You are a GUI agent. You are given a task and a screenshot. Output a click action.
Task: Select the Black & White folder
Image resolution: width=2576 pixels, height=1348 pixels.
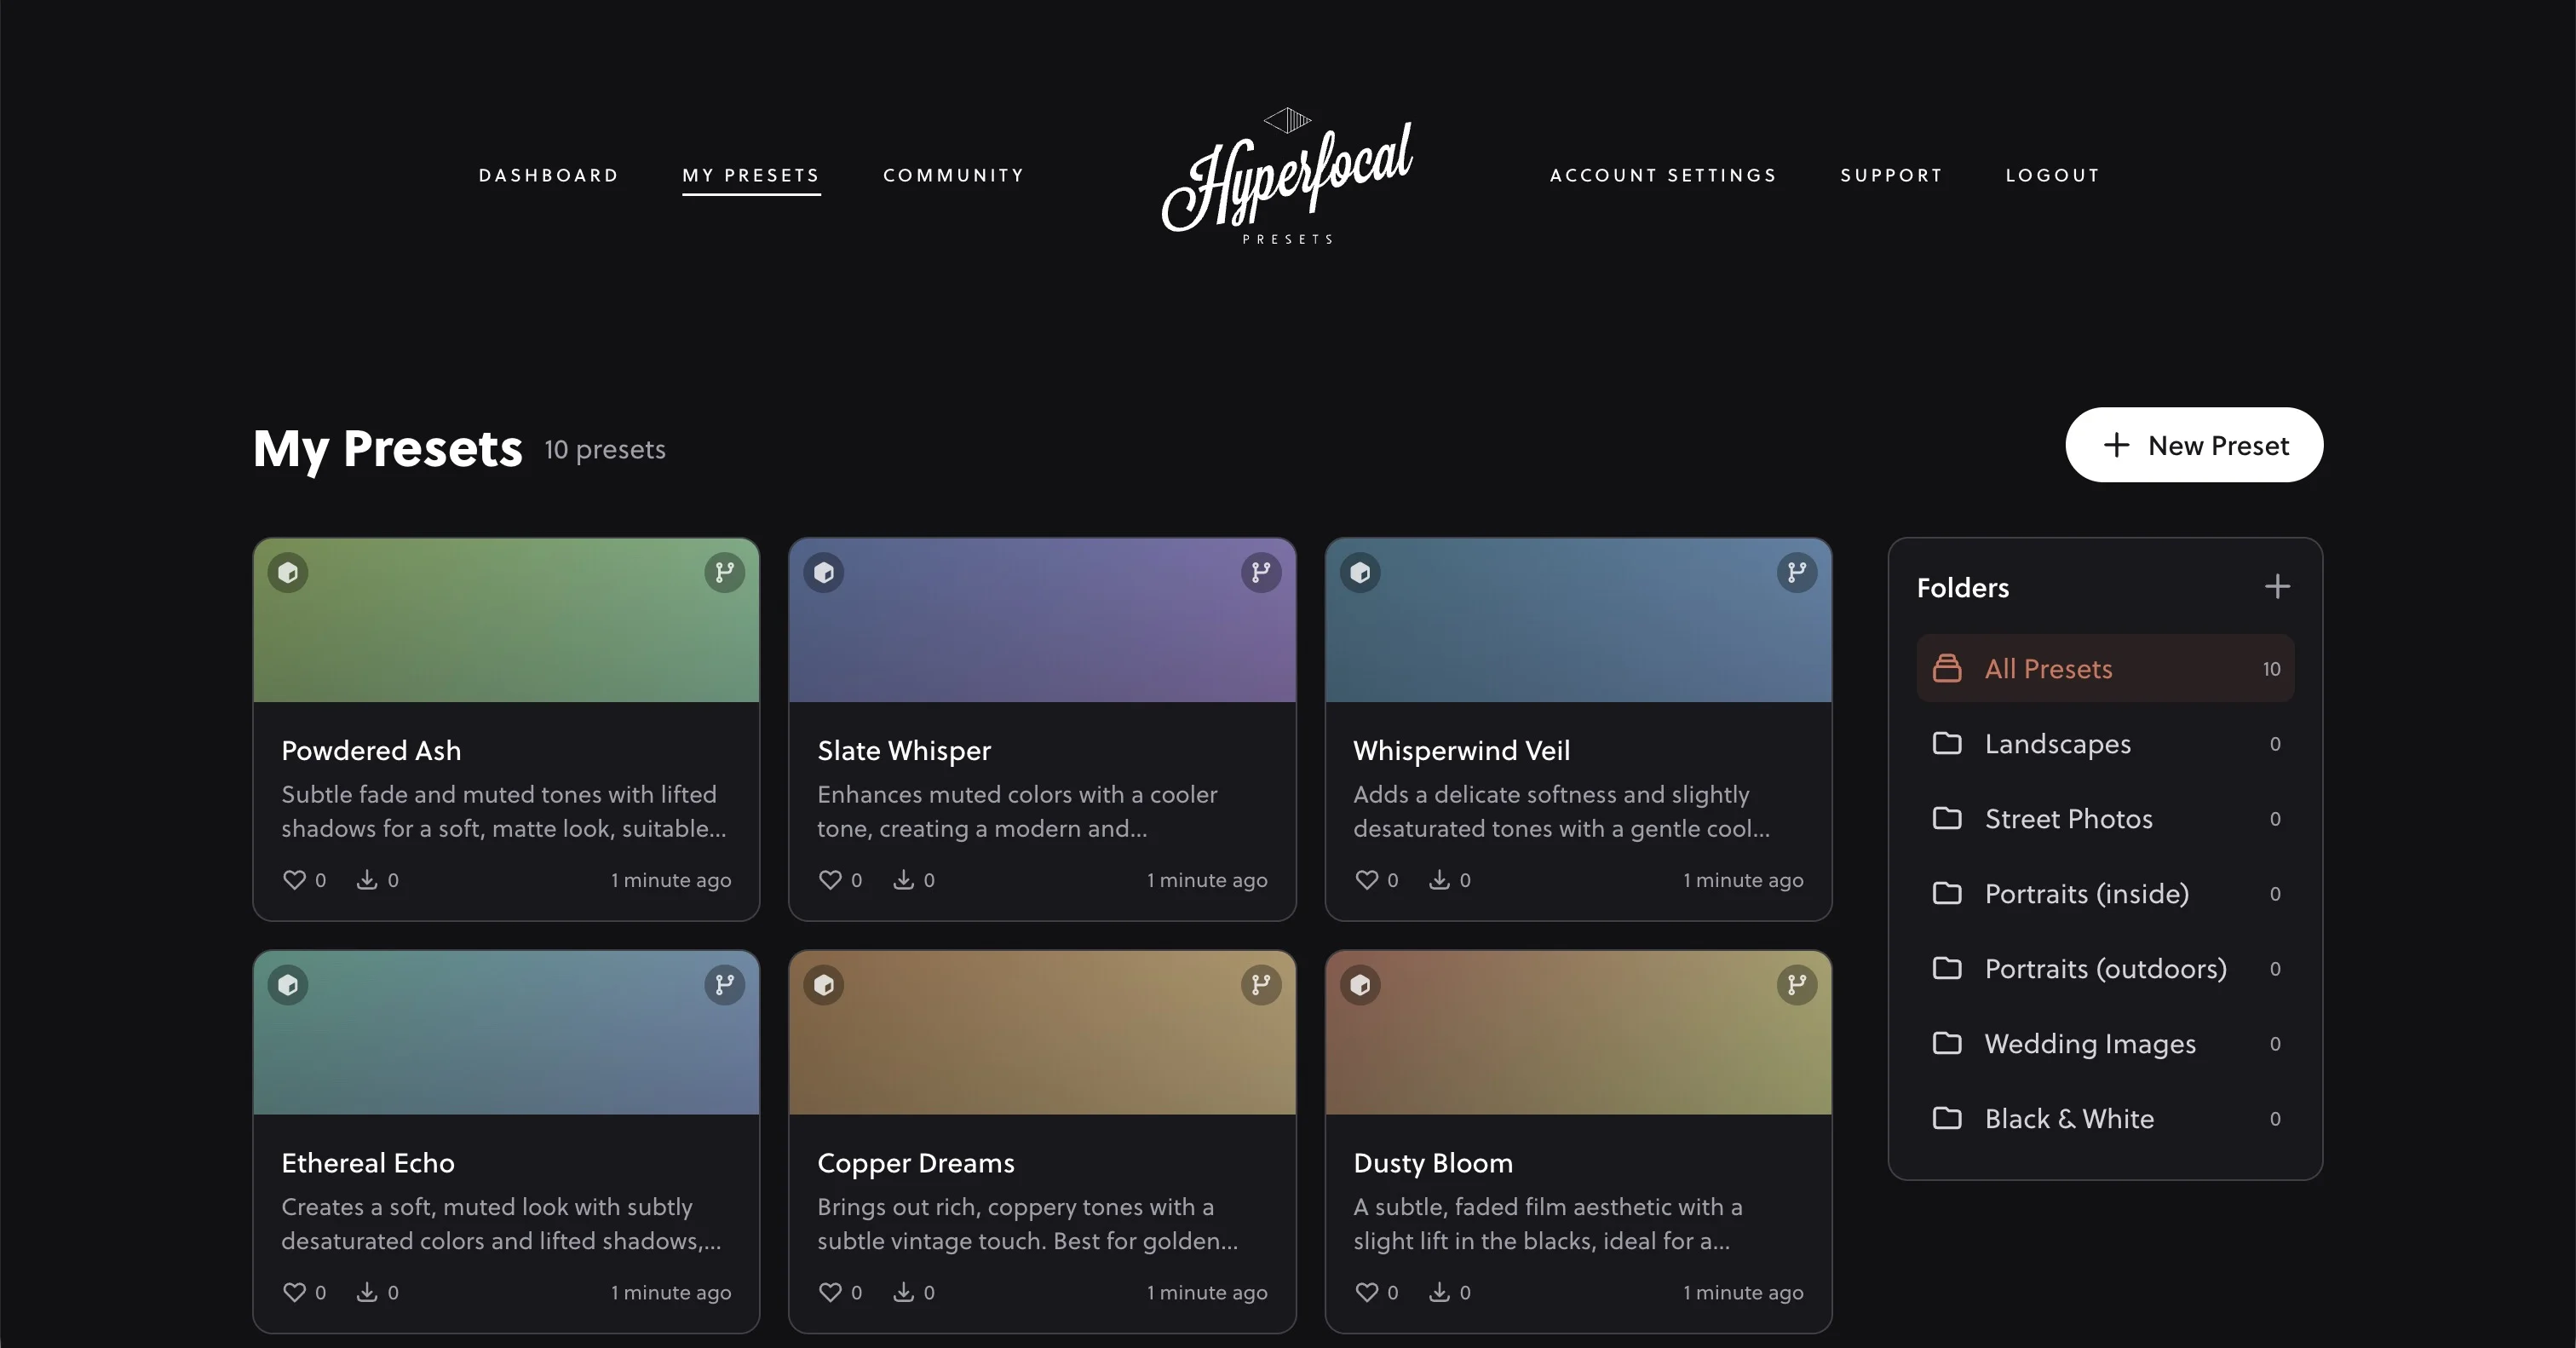[x=2068, y=1119]
